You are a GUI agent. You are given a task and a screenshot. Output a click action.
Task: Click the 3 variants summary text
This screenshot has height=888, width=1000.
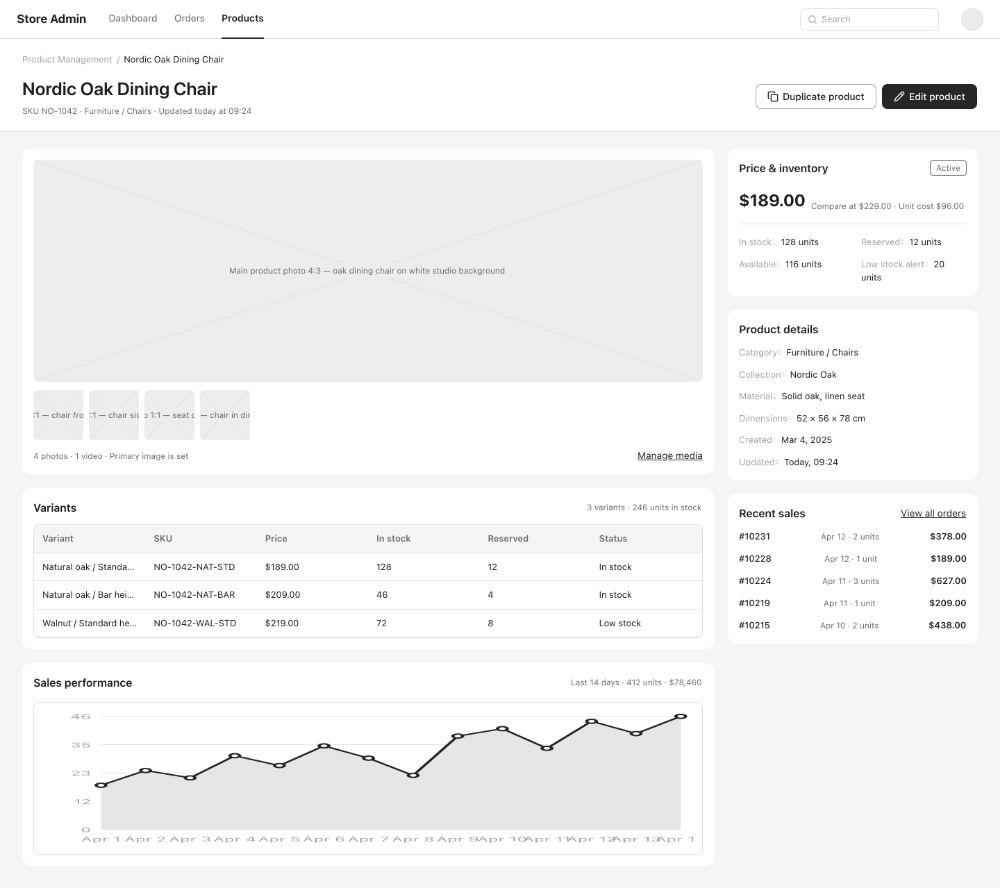(644, 507)
